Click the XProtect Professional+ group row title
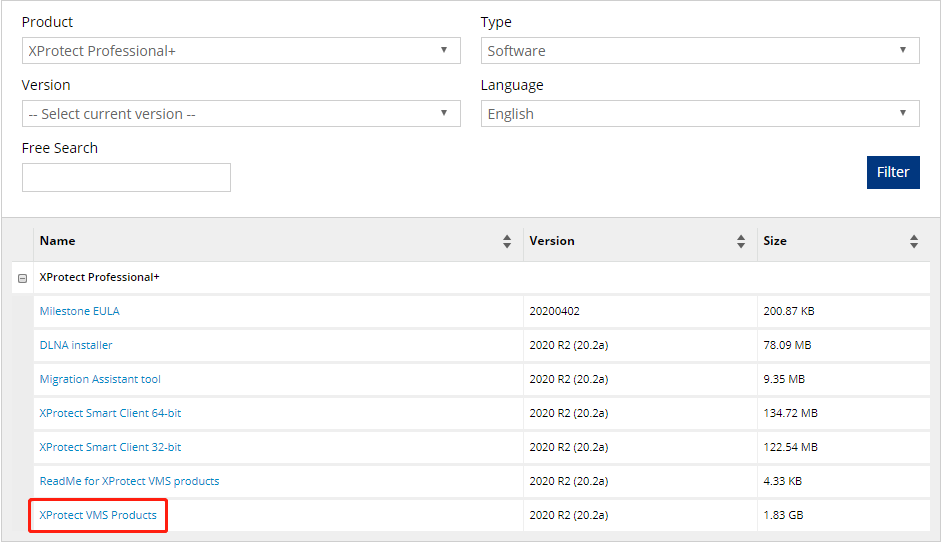Screen dimensions: 945x545 pos(99,277)
